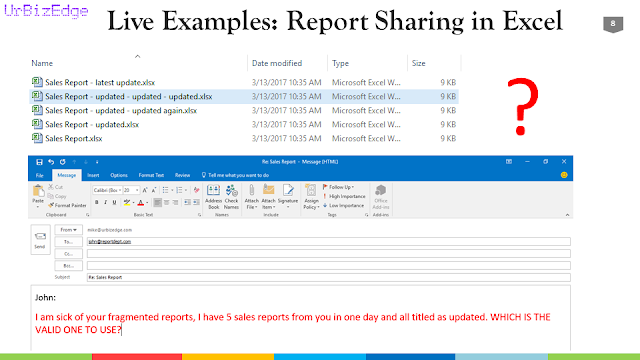Align text to the left
The height and width of the screenshot is (360, 640).
click(x=157, y=202)
